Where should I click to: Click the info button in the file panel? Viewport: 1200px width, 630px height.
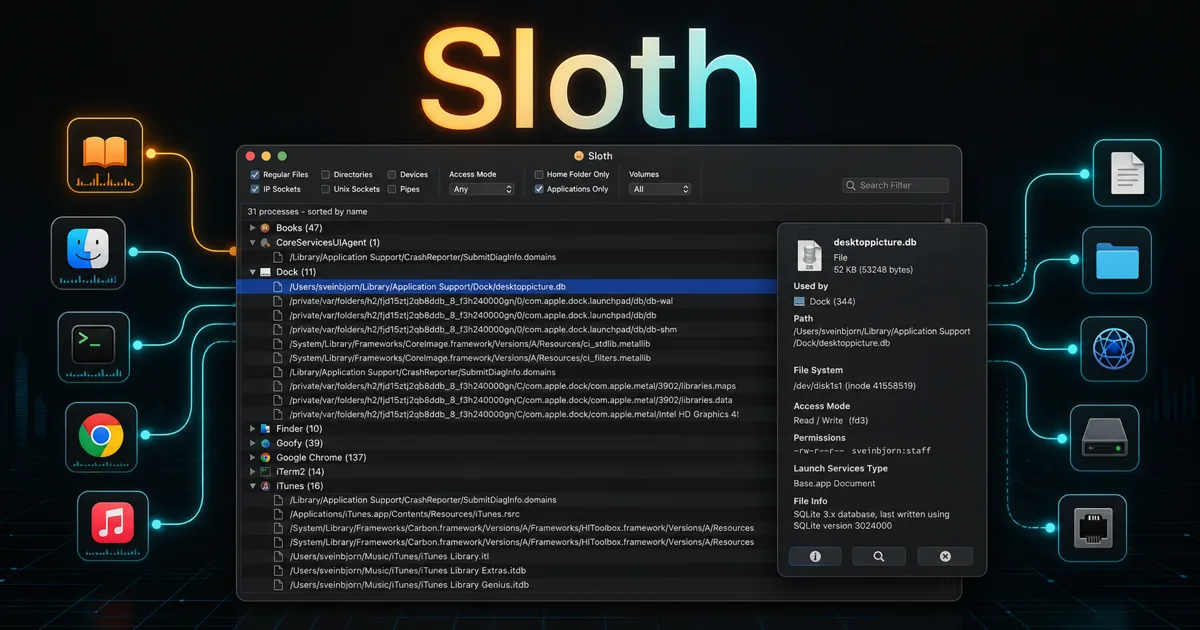point(815,557)
